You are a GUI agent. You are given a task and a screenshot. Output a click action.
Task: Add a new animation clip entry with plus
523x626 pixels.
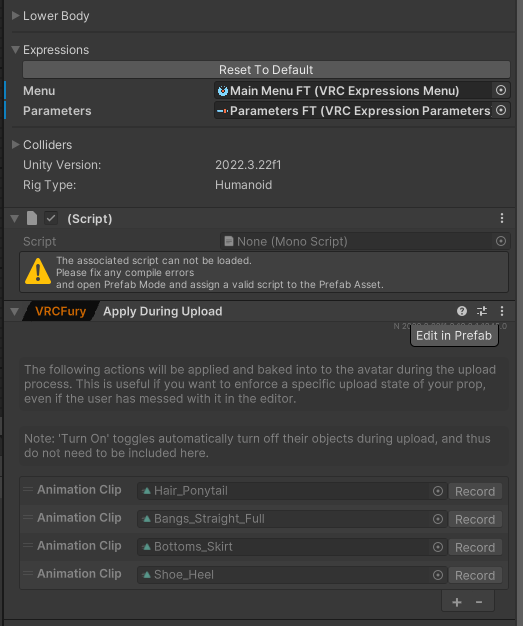[x=457, y=602]
